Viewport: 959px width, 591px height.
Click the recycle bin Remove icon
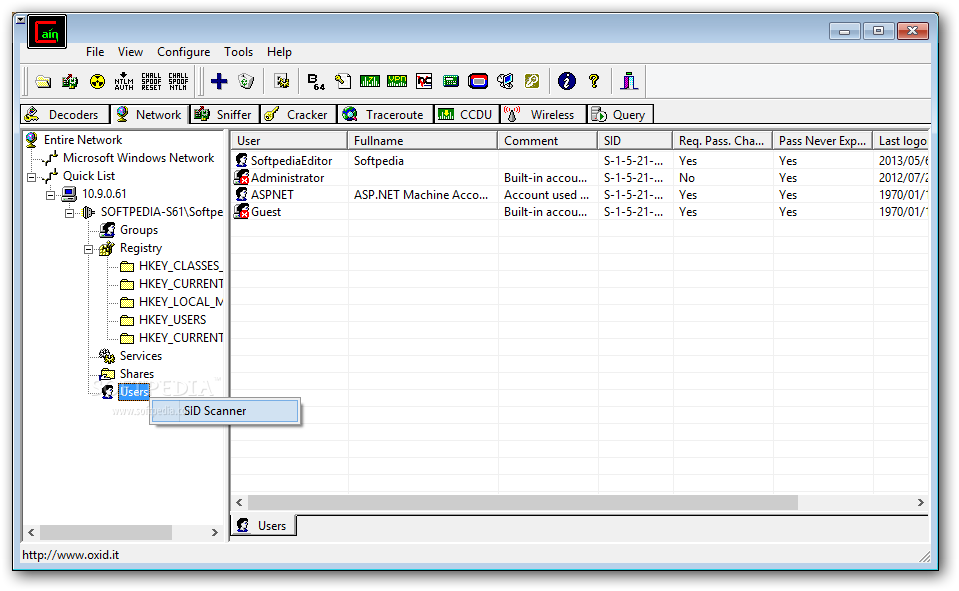tap(246, 81)
